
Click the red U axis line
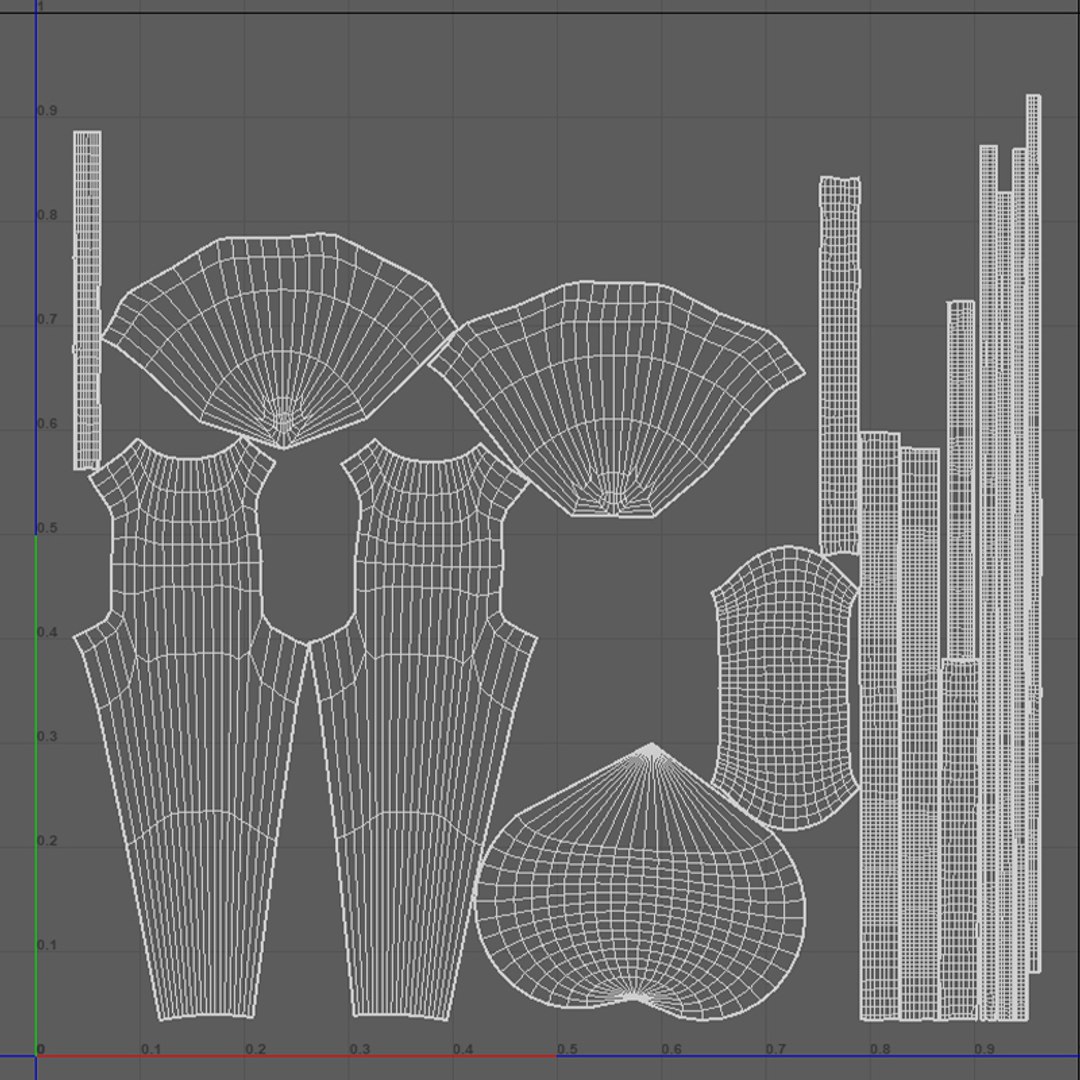coord(296,1056)
